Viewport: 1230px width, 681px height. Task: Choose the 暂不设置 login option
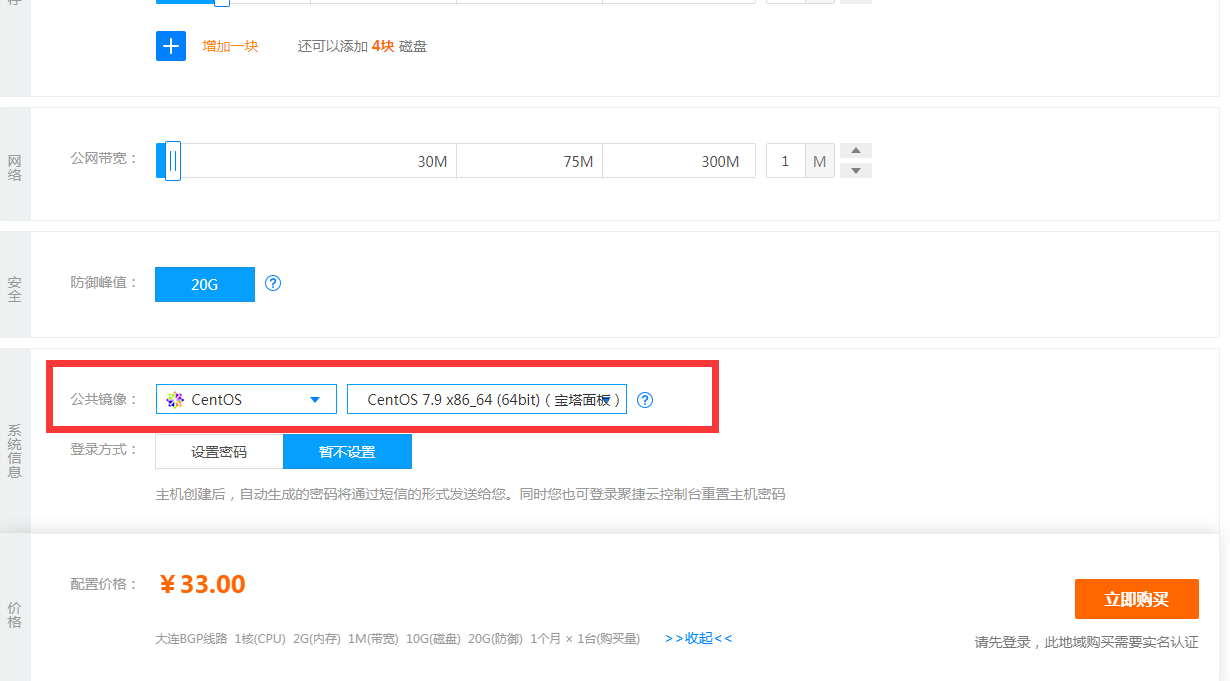347,452
